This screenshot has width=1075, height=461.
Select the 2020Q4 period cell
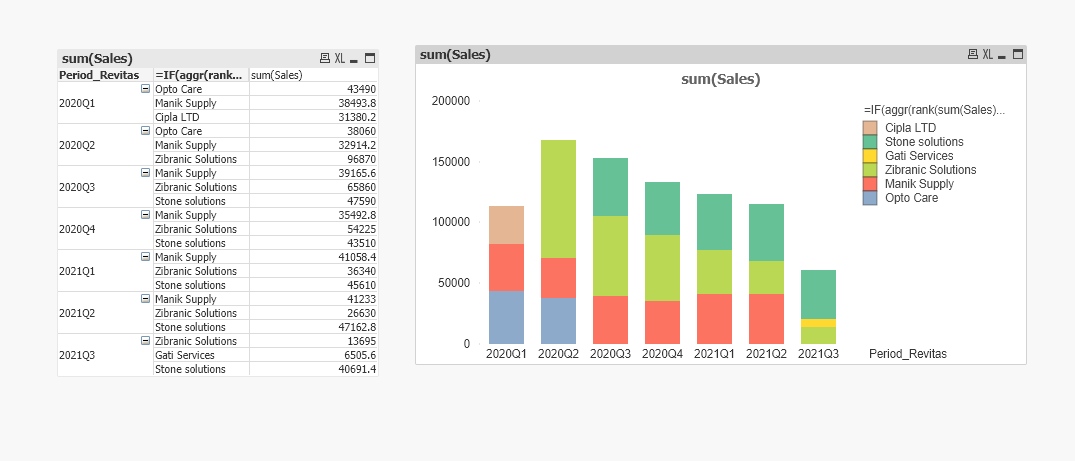(106, 228)
